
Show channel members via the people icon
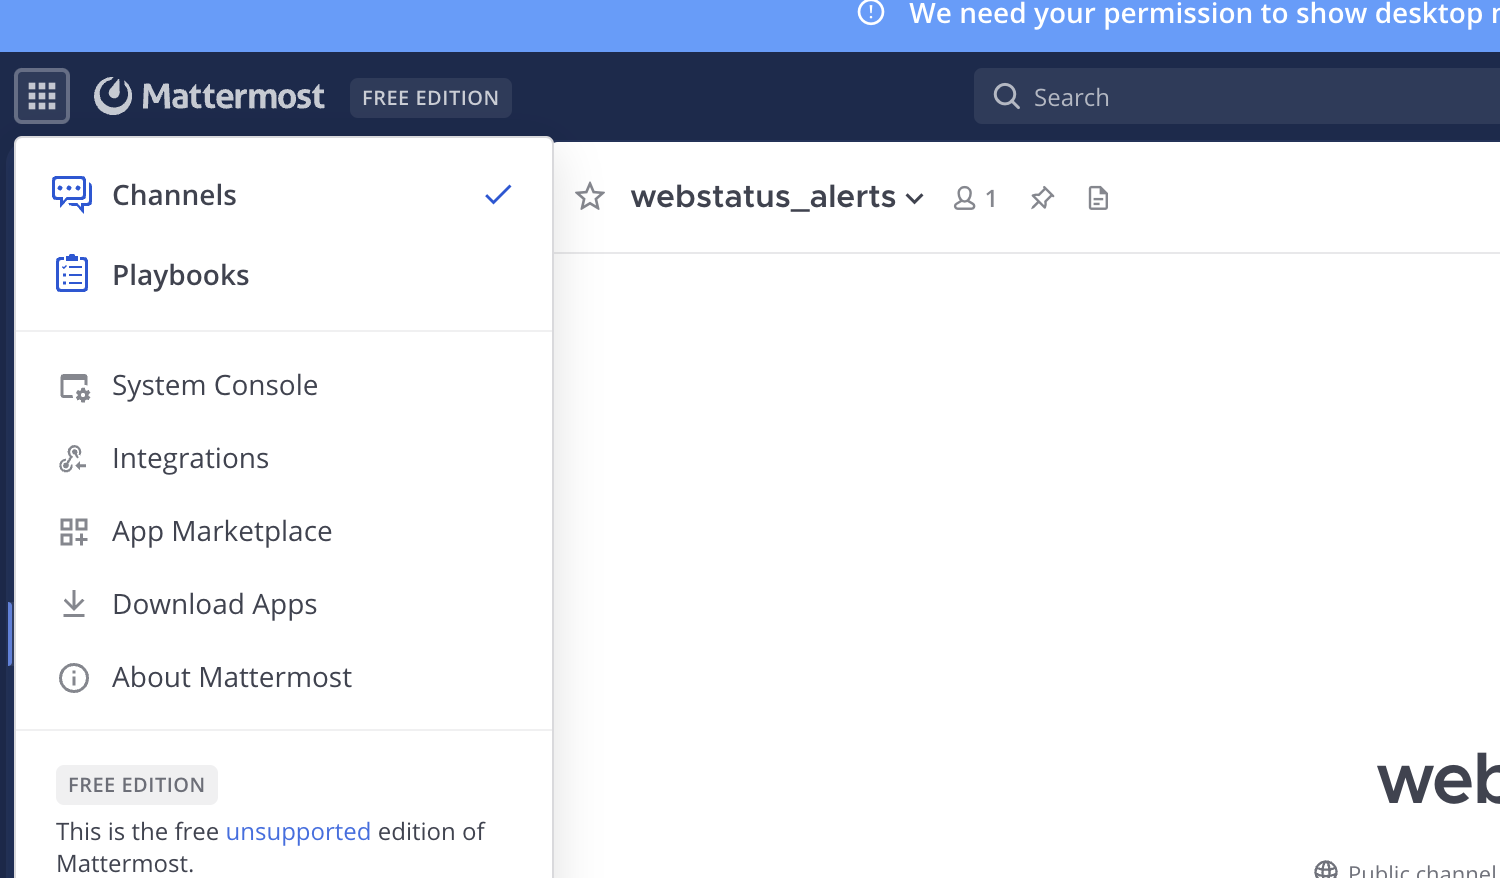tap(974, 198)
